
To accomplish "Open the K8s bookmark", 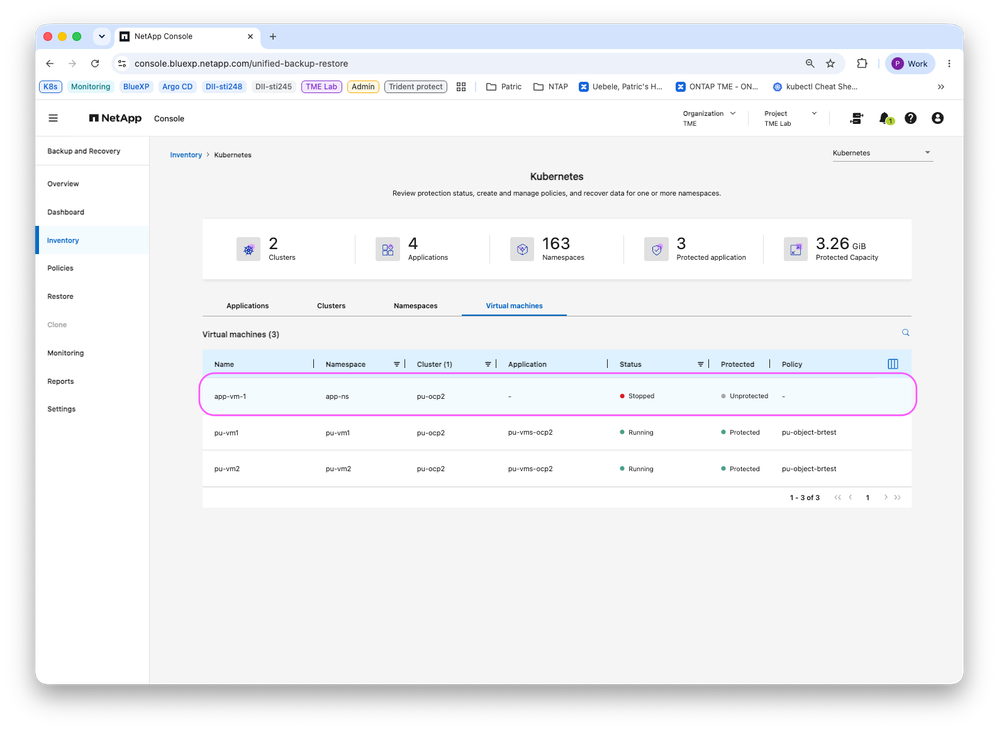I will 50,87.
